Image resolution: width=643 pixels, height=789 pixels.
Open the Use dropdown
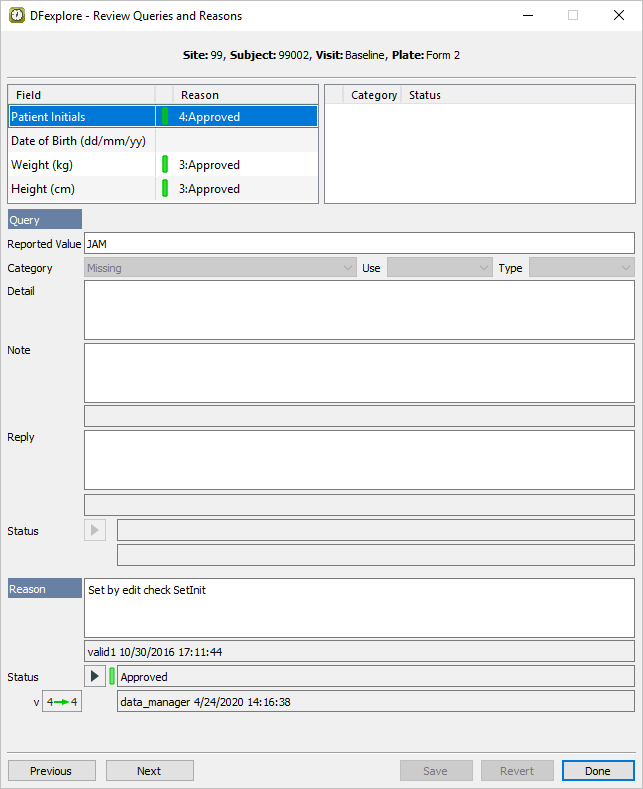click(439, 268)
